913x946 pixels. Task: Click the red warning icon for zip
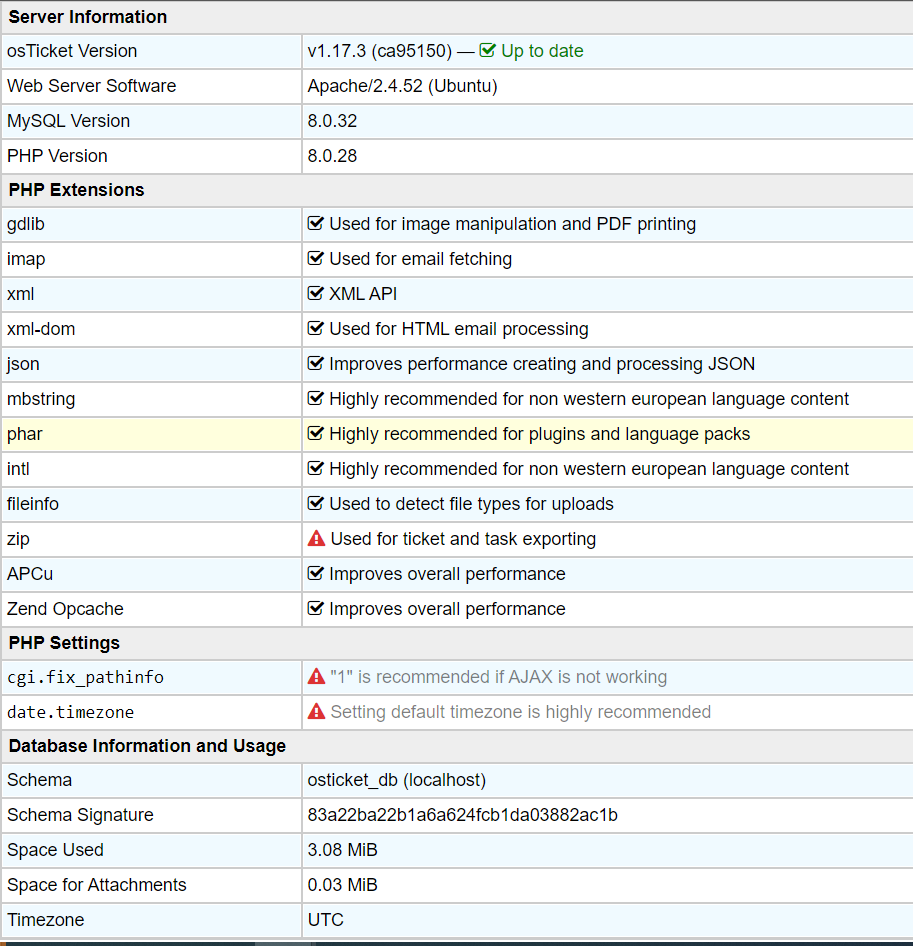(316, 539)
